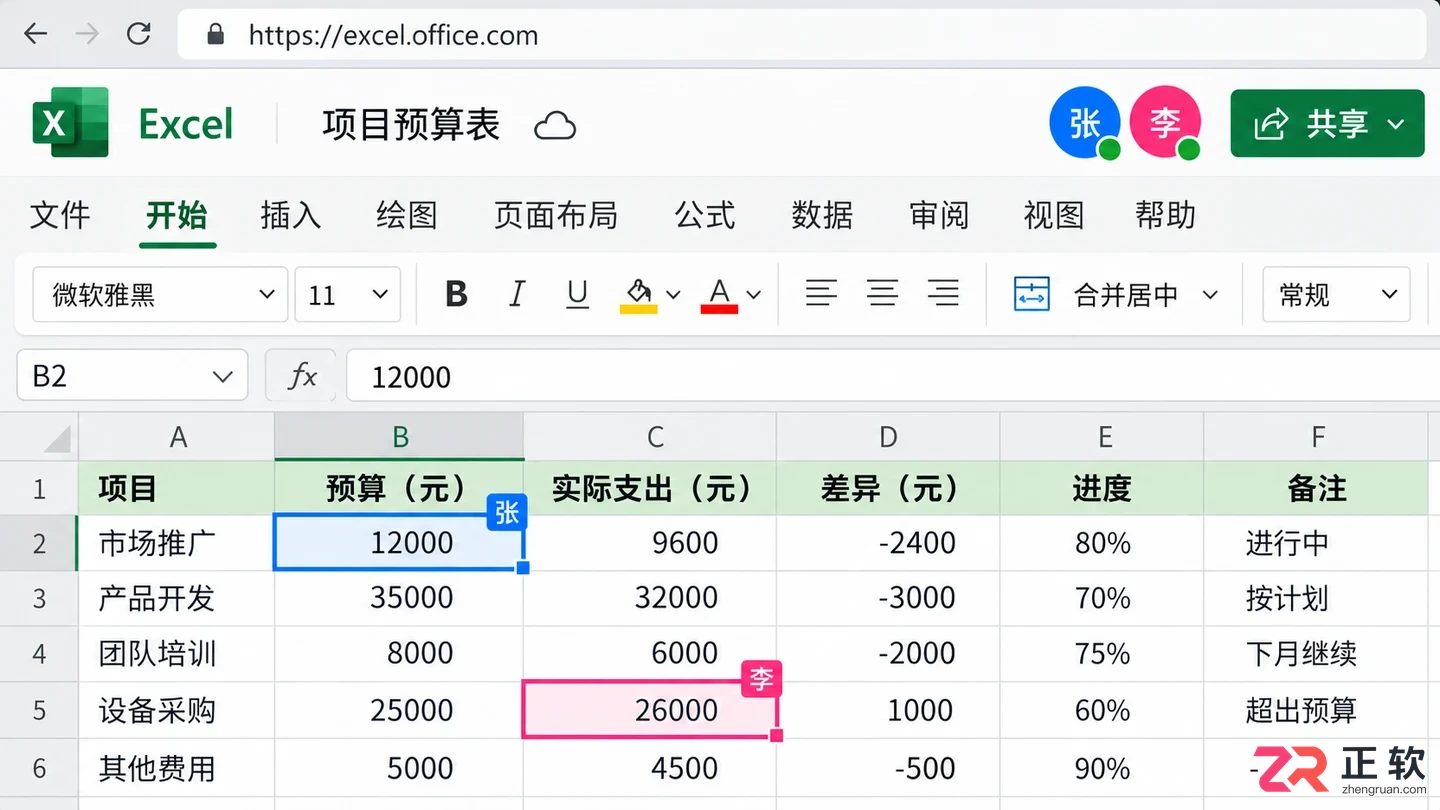This screenshot has width=1440, height=810.
Task: Click the blue 张 user avatar
Action: click(1085, 123)
